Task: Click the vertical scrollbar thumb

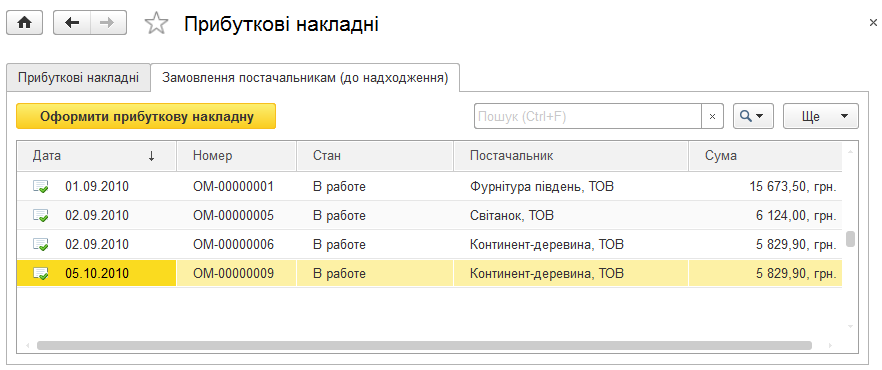Action: (850, 238)
